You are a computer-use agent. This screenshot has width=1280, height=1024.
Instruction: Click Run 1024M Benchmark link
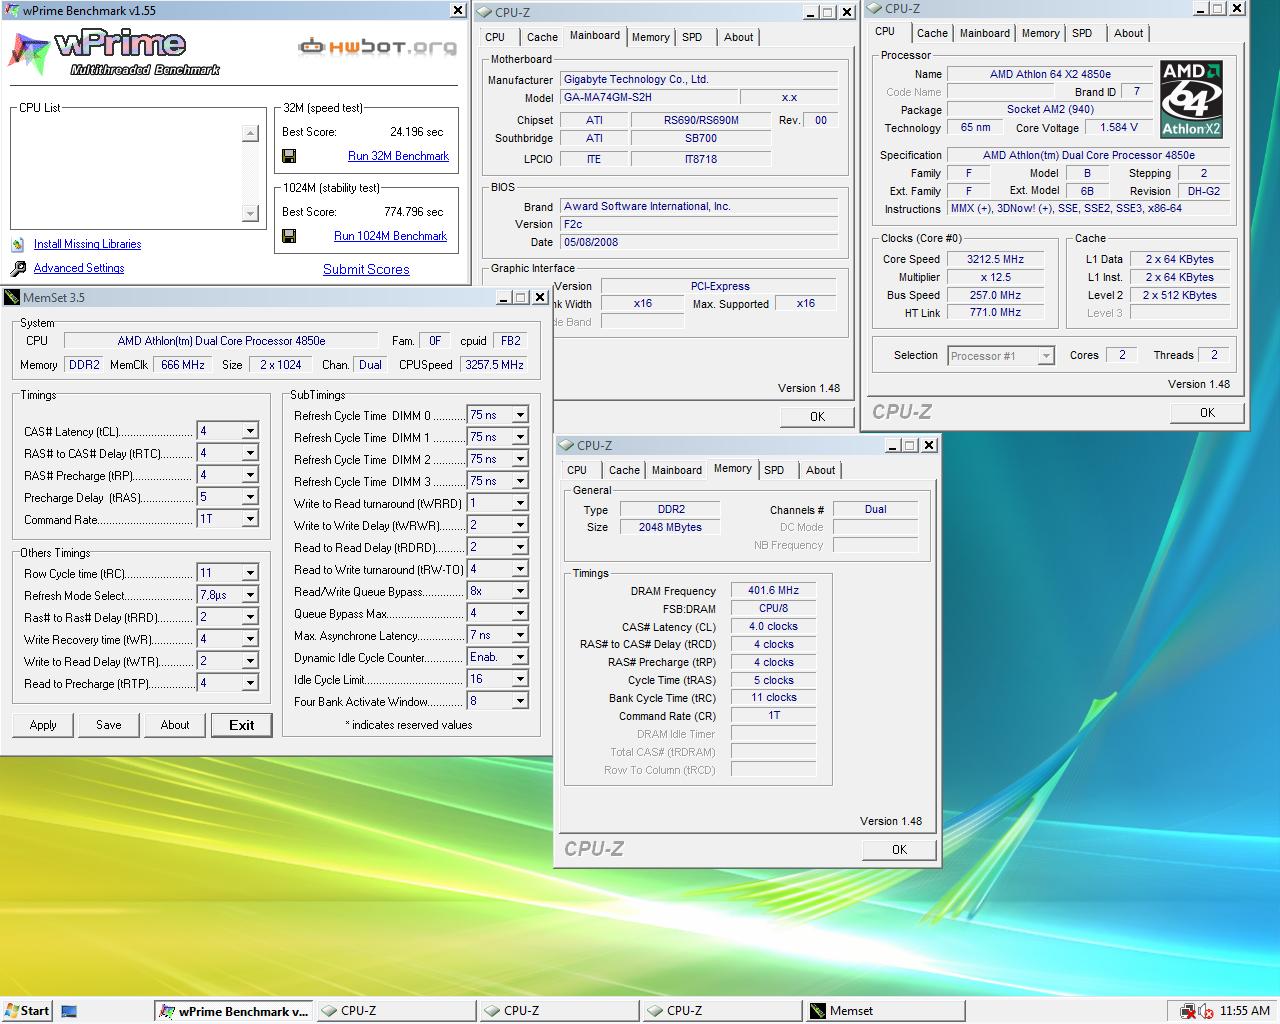click(390, 236)
